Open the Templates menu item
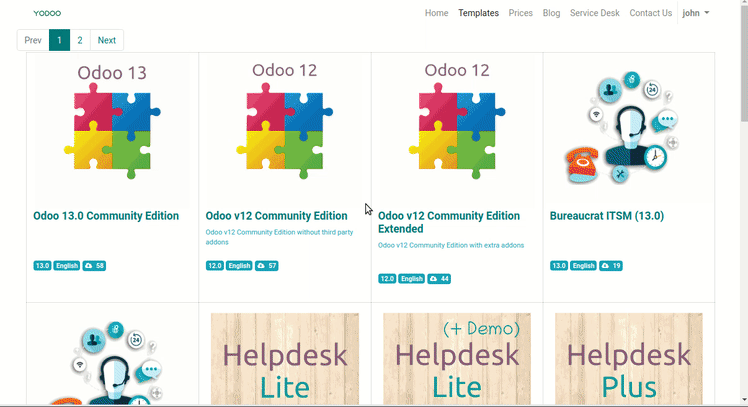Viewport: 748px width, 407px height. (478, 13)
